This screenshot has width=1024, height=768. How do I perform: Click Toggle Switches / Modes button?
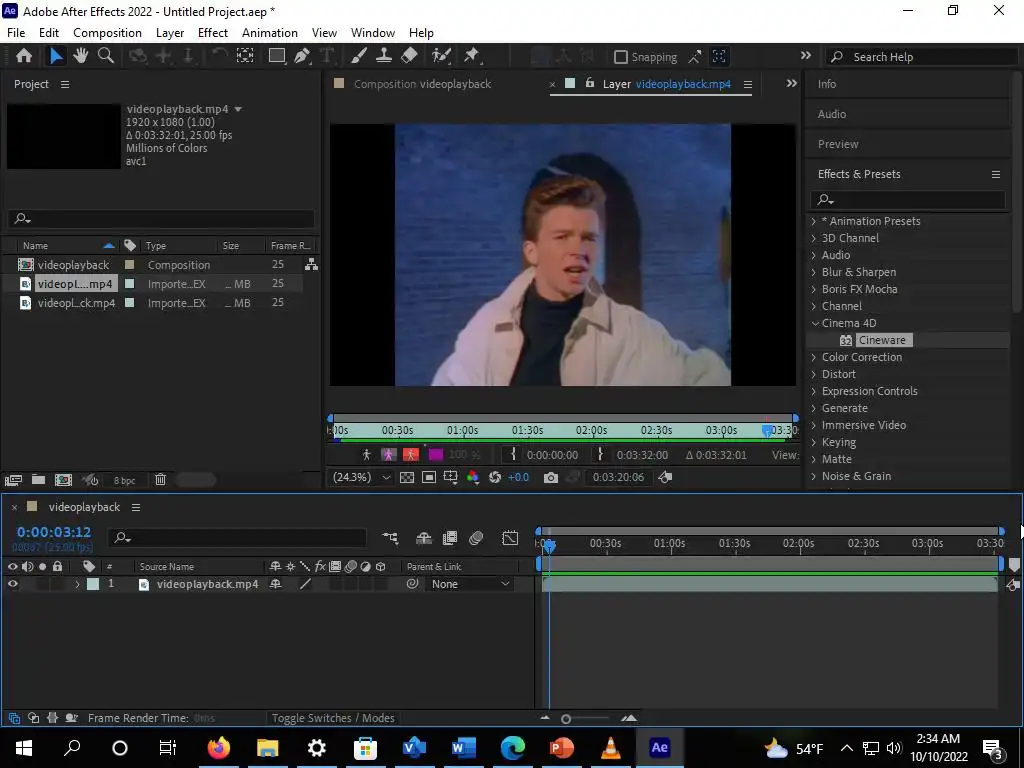pyautogui.click(x=333, y=718)
